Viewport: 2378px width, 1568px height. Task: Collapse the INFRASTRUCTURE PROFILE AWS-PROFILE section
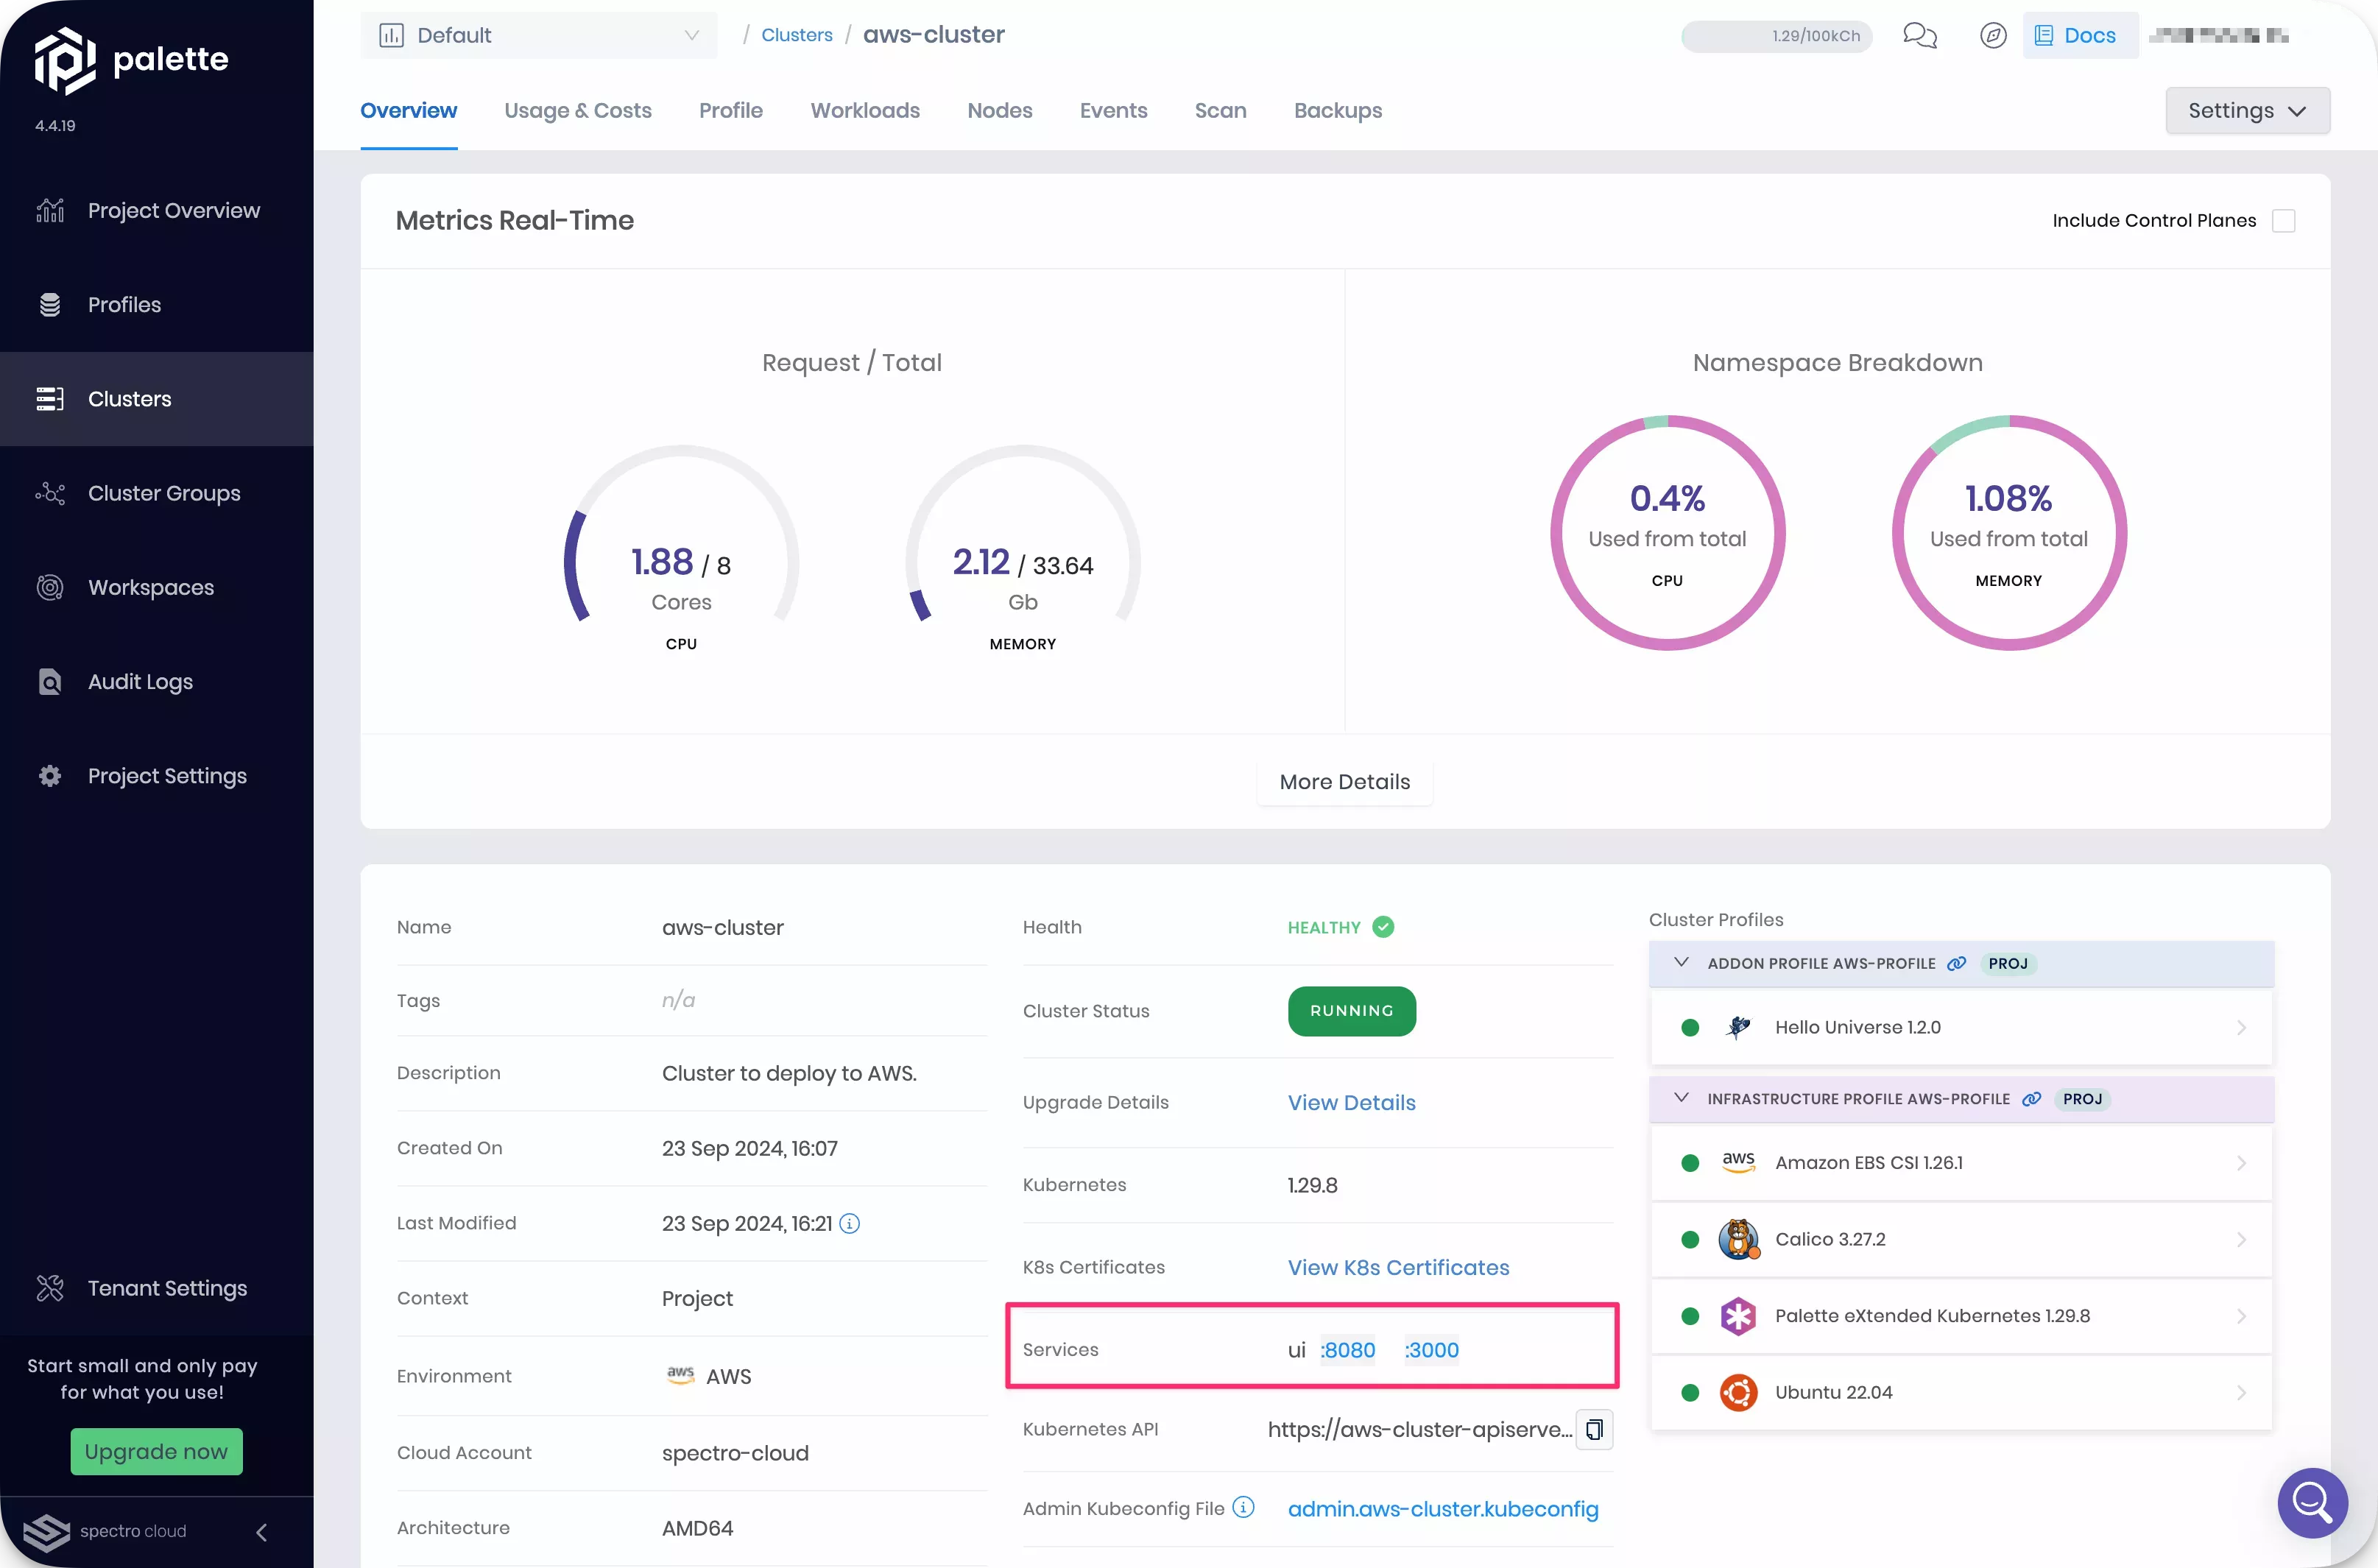click(x=1679, y=1098)
